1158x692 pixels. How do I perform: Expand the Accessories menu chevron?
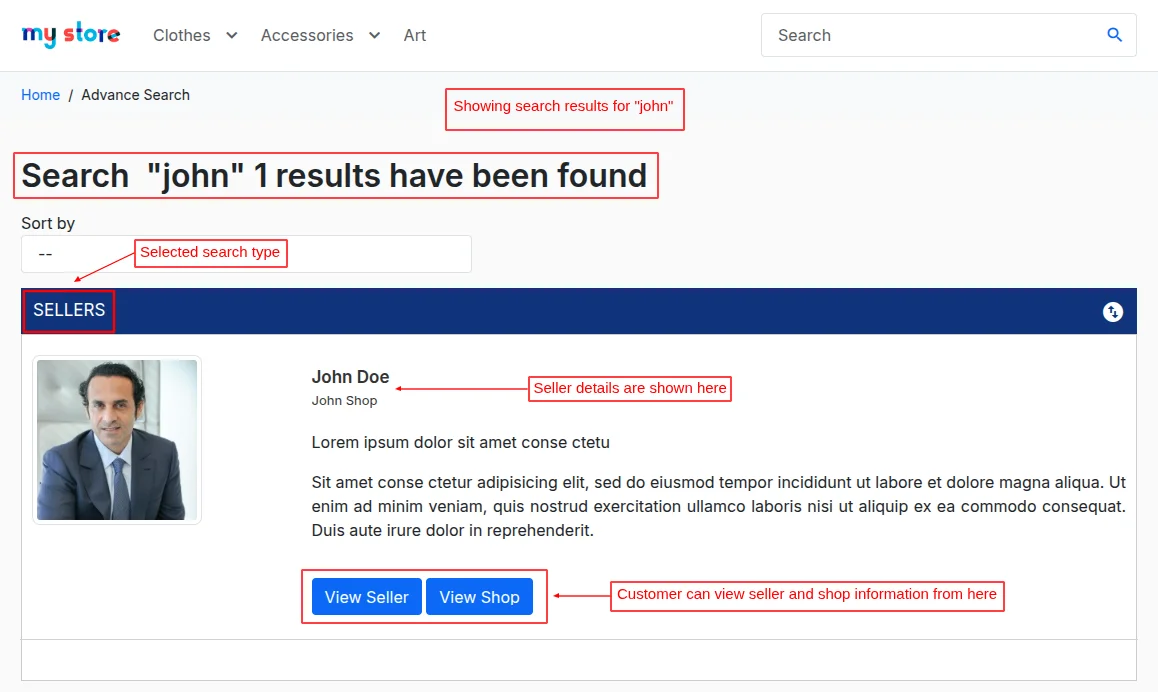click(374, 35)
